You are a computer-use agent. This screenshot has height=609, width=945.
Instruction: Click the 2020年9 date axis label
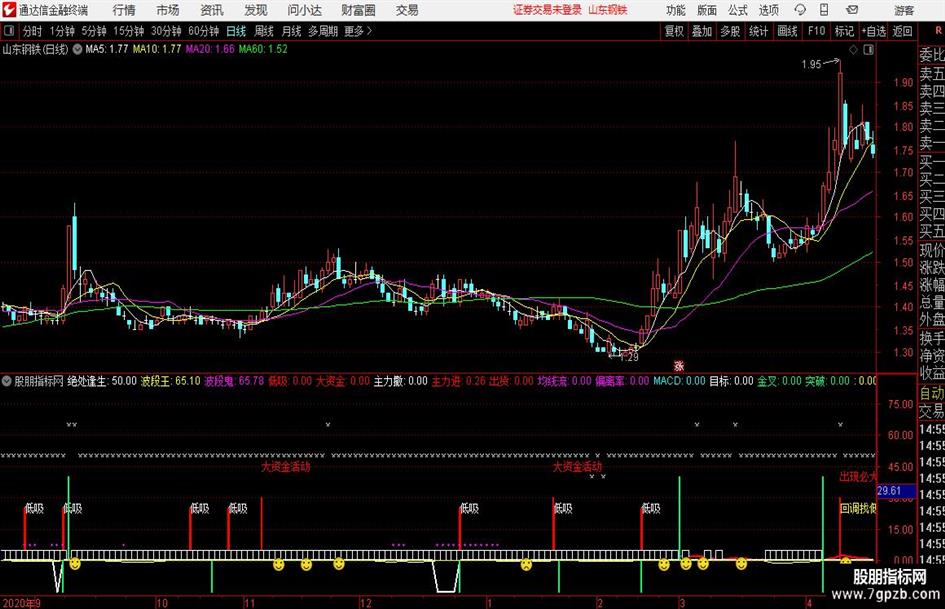click(x=21, y=603)
